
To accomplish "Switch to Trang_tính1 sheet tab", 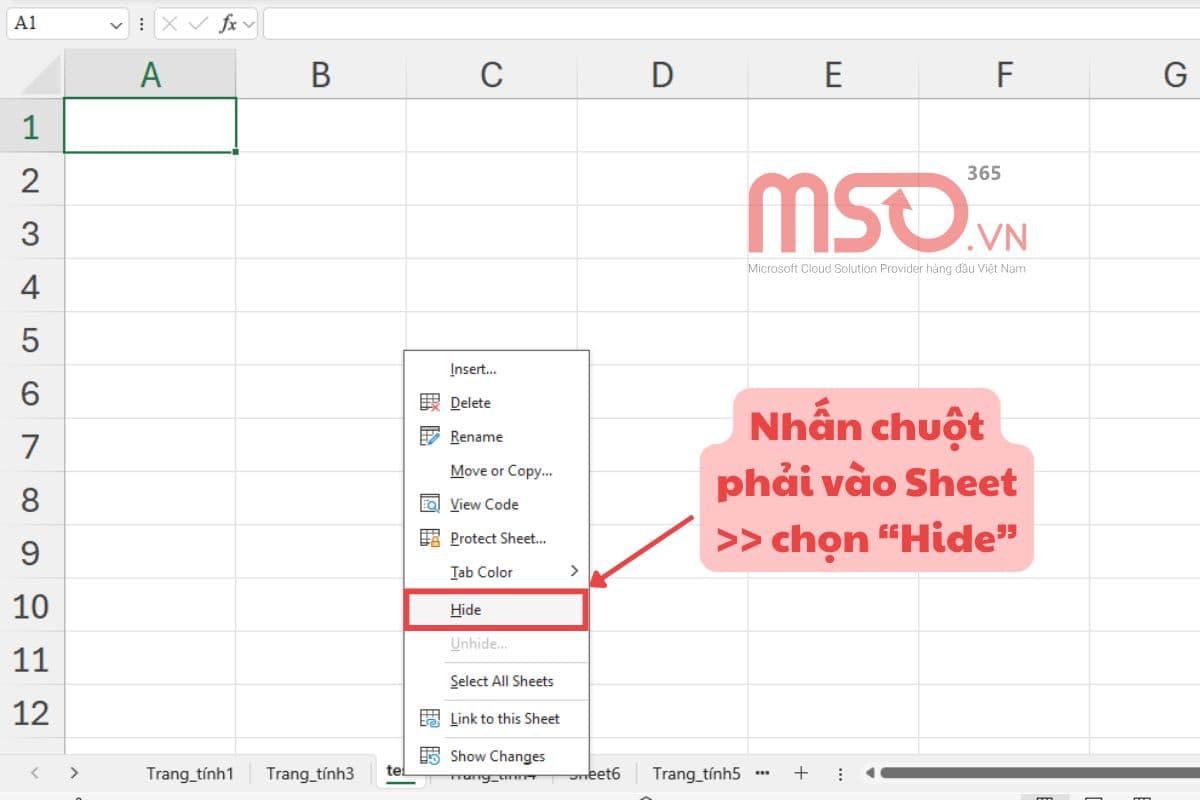I will (x=190, y=773).
